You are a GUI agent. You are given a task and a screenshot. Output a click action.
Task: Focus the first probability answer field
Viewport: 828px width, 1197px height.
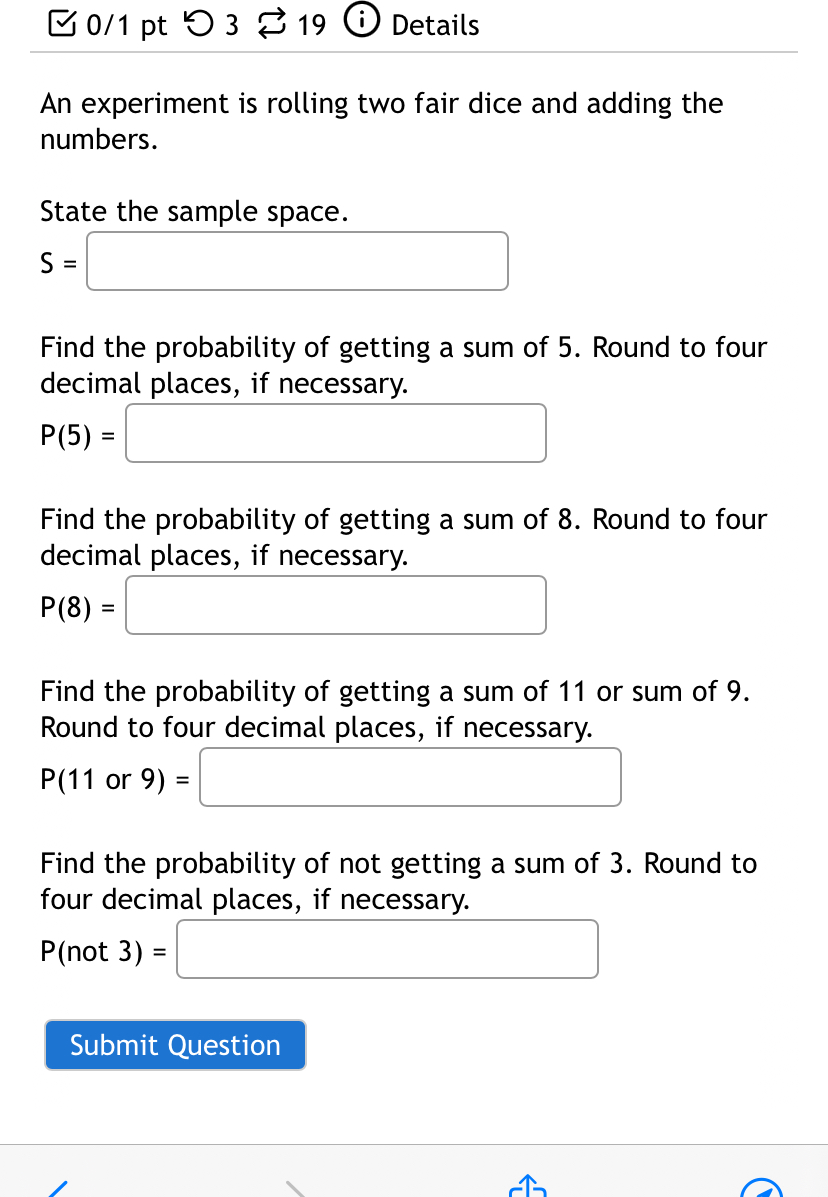[335, 432]
